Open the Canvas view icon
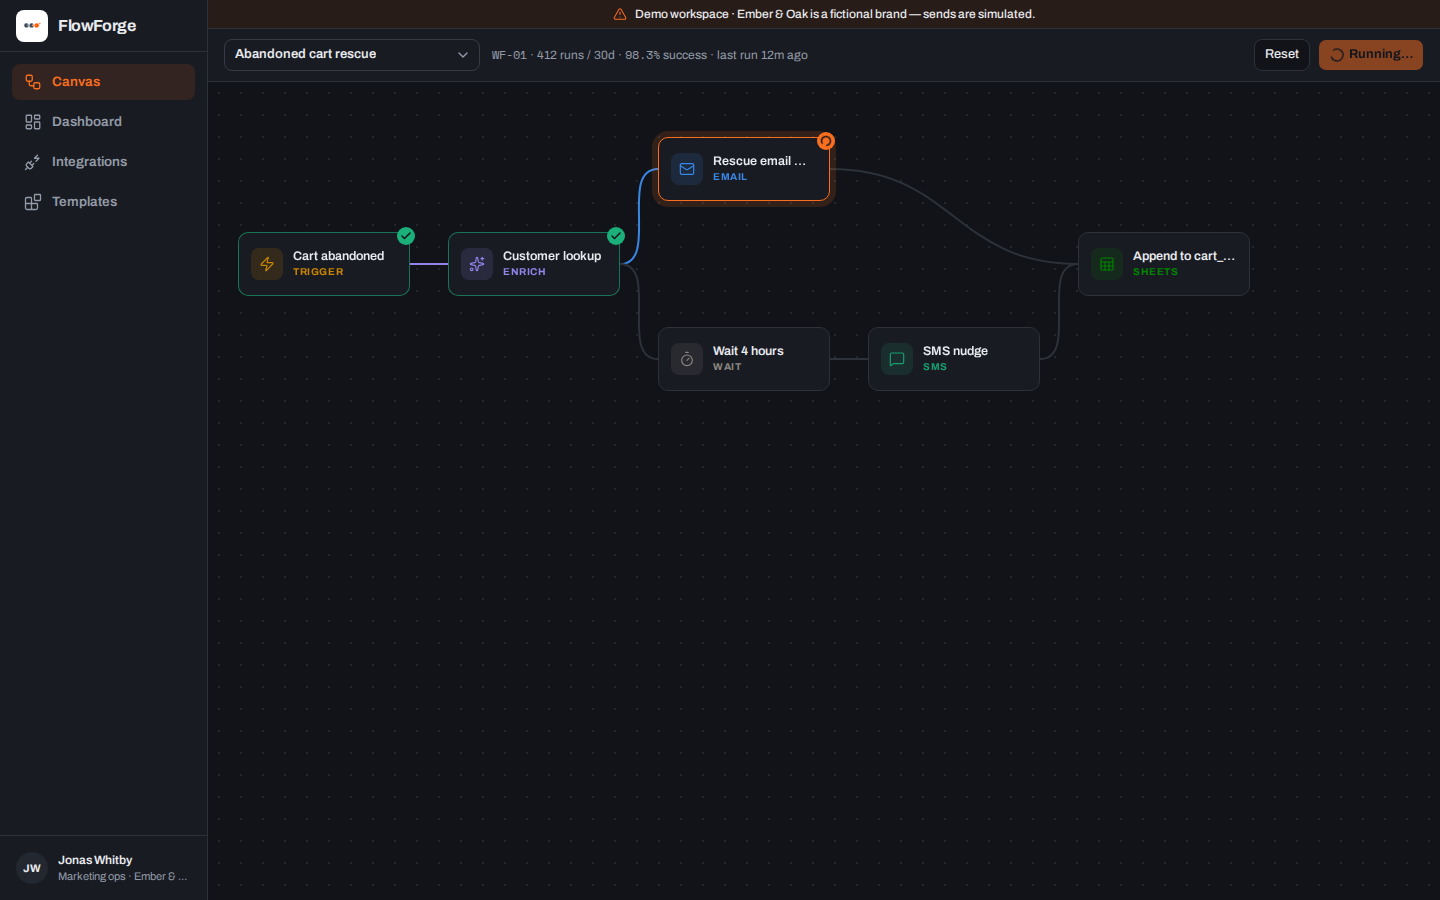1440x900 pixels. [33, 82]
